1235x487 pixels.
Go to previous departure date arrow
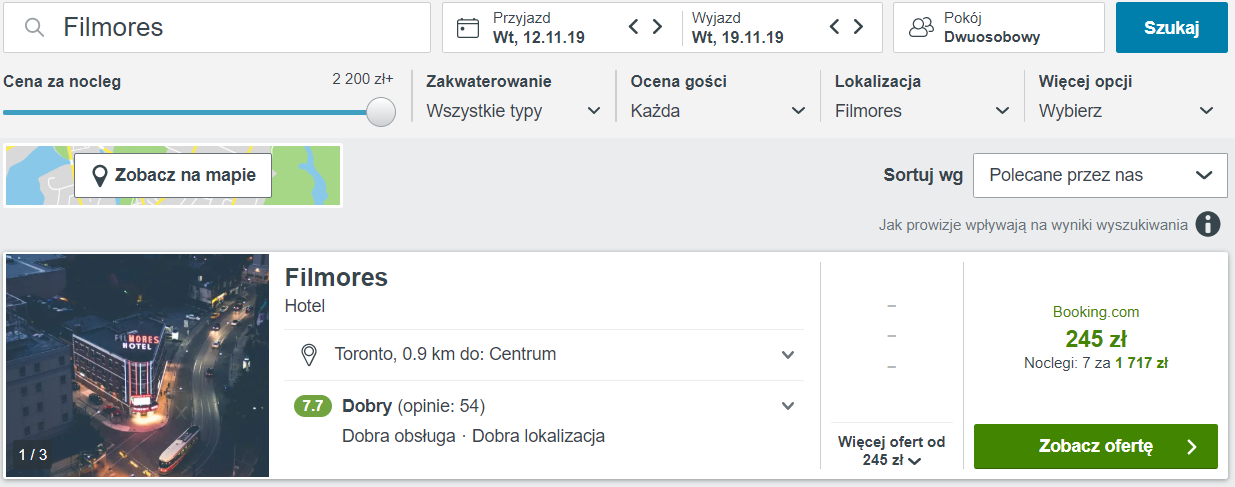[x=835, y=27]
